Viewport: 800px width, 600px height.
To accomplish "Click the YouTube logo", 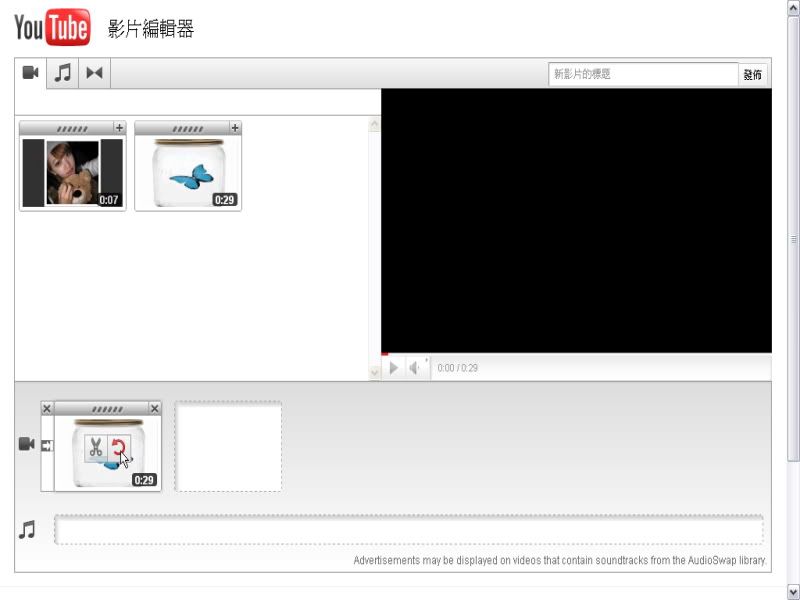I will click(52, 28).
